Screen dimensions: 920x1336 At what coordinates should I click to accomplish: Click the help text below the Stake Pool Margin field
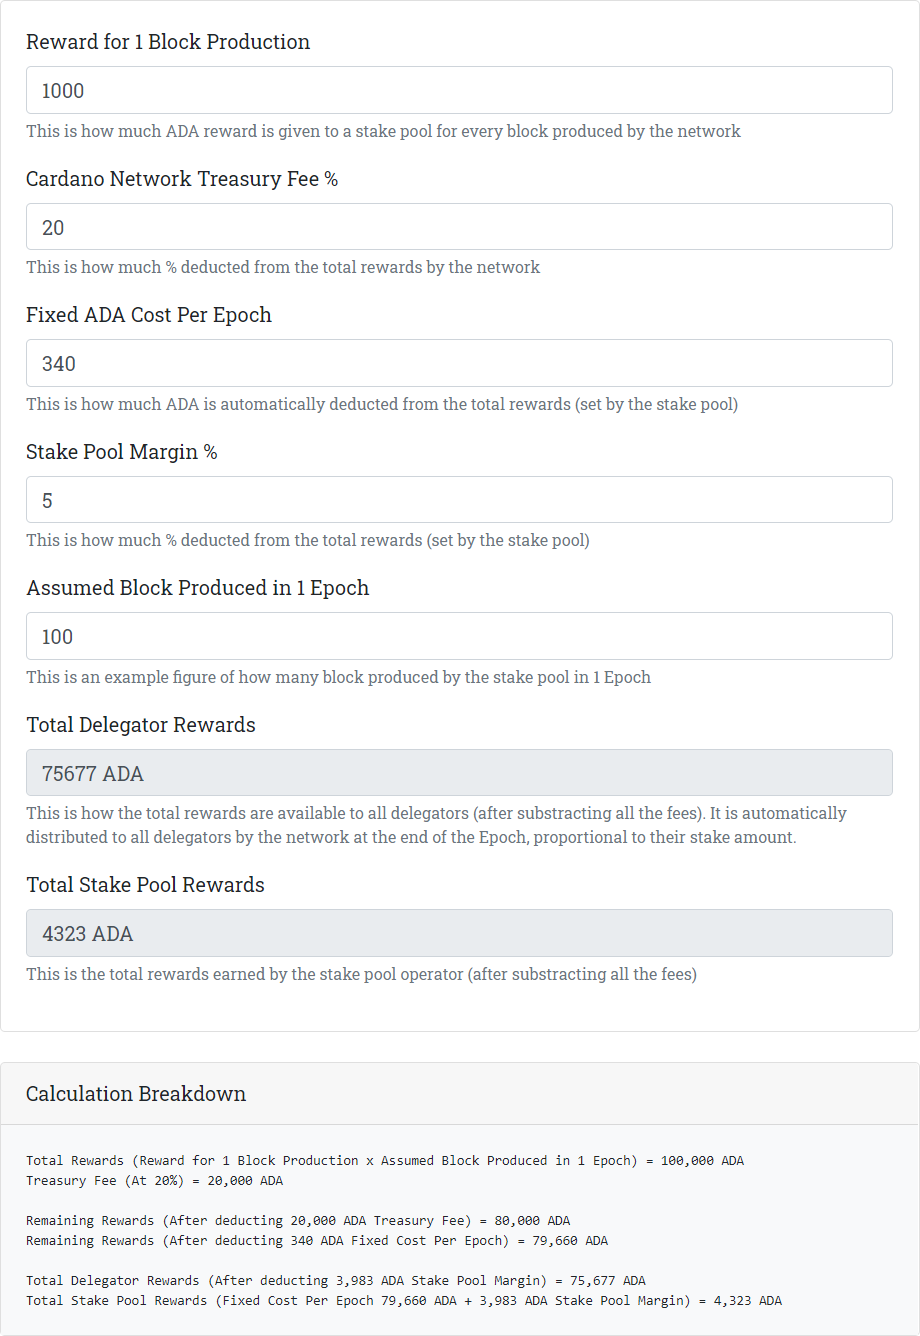(x=308, y=540)
